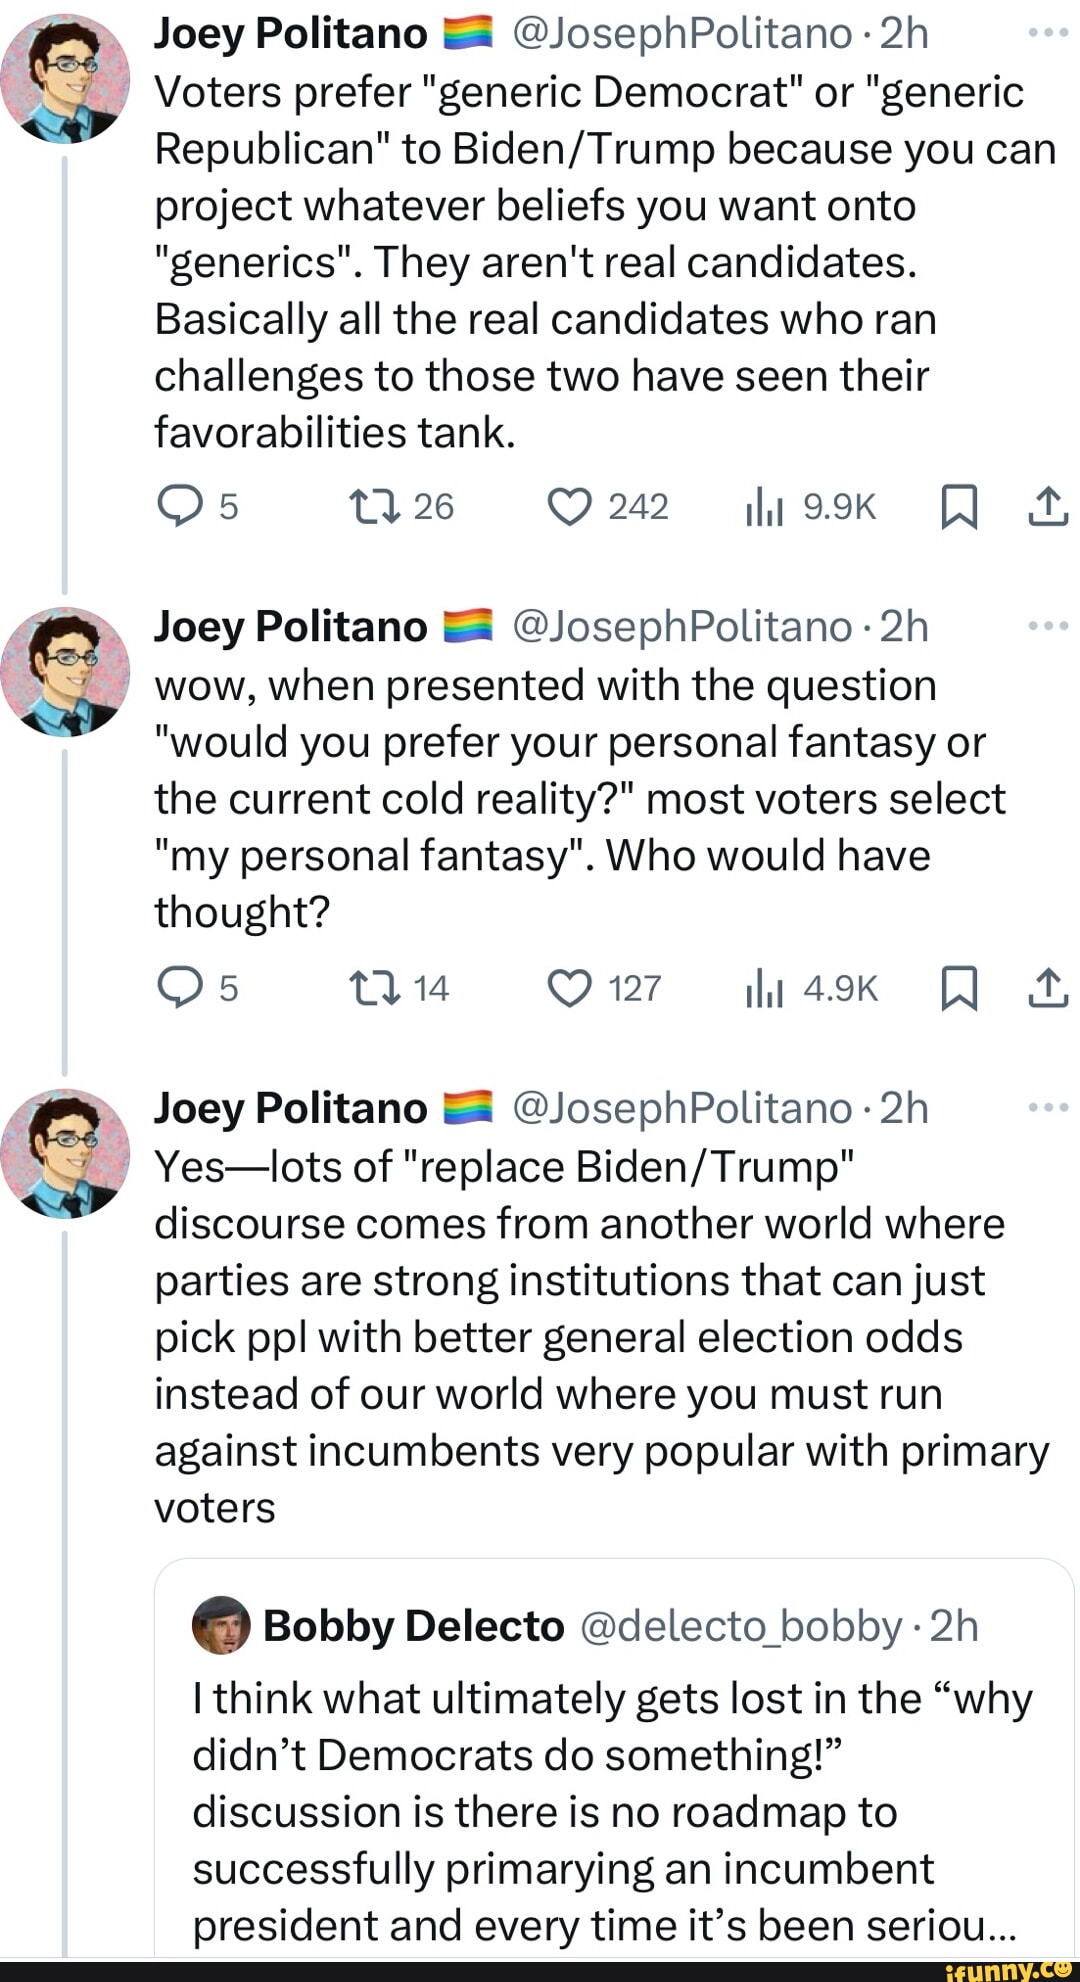Retweet the "personal fantasy" tweet
This screenshot has height=1982, width=1080.
(375, 988)
